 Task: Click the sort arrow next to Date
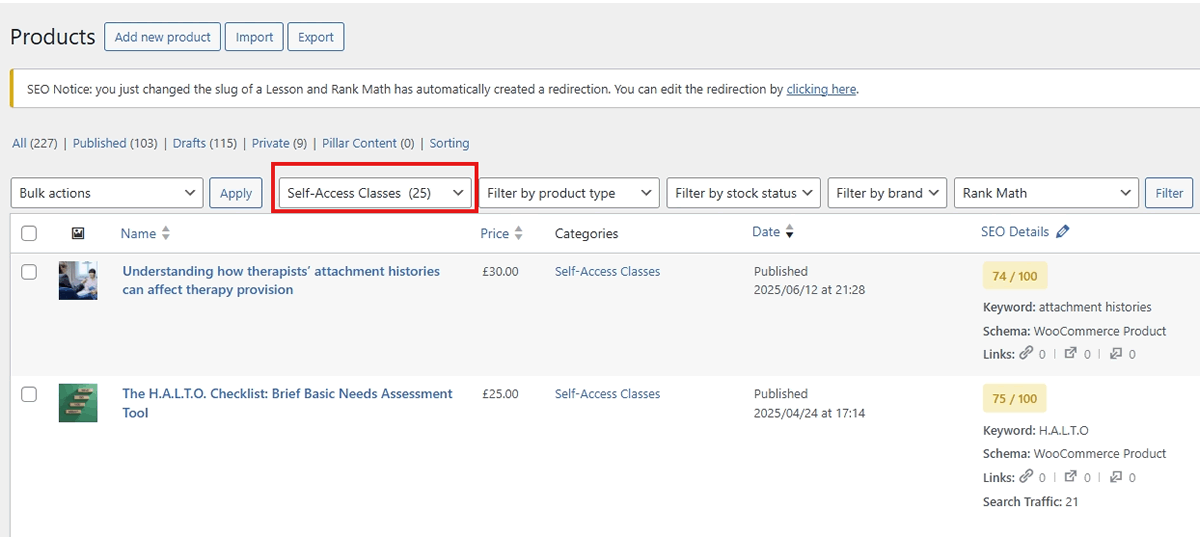pyautogui.click(x=789, y=233)
